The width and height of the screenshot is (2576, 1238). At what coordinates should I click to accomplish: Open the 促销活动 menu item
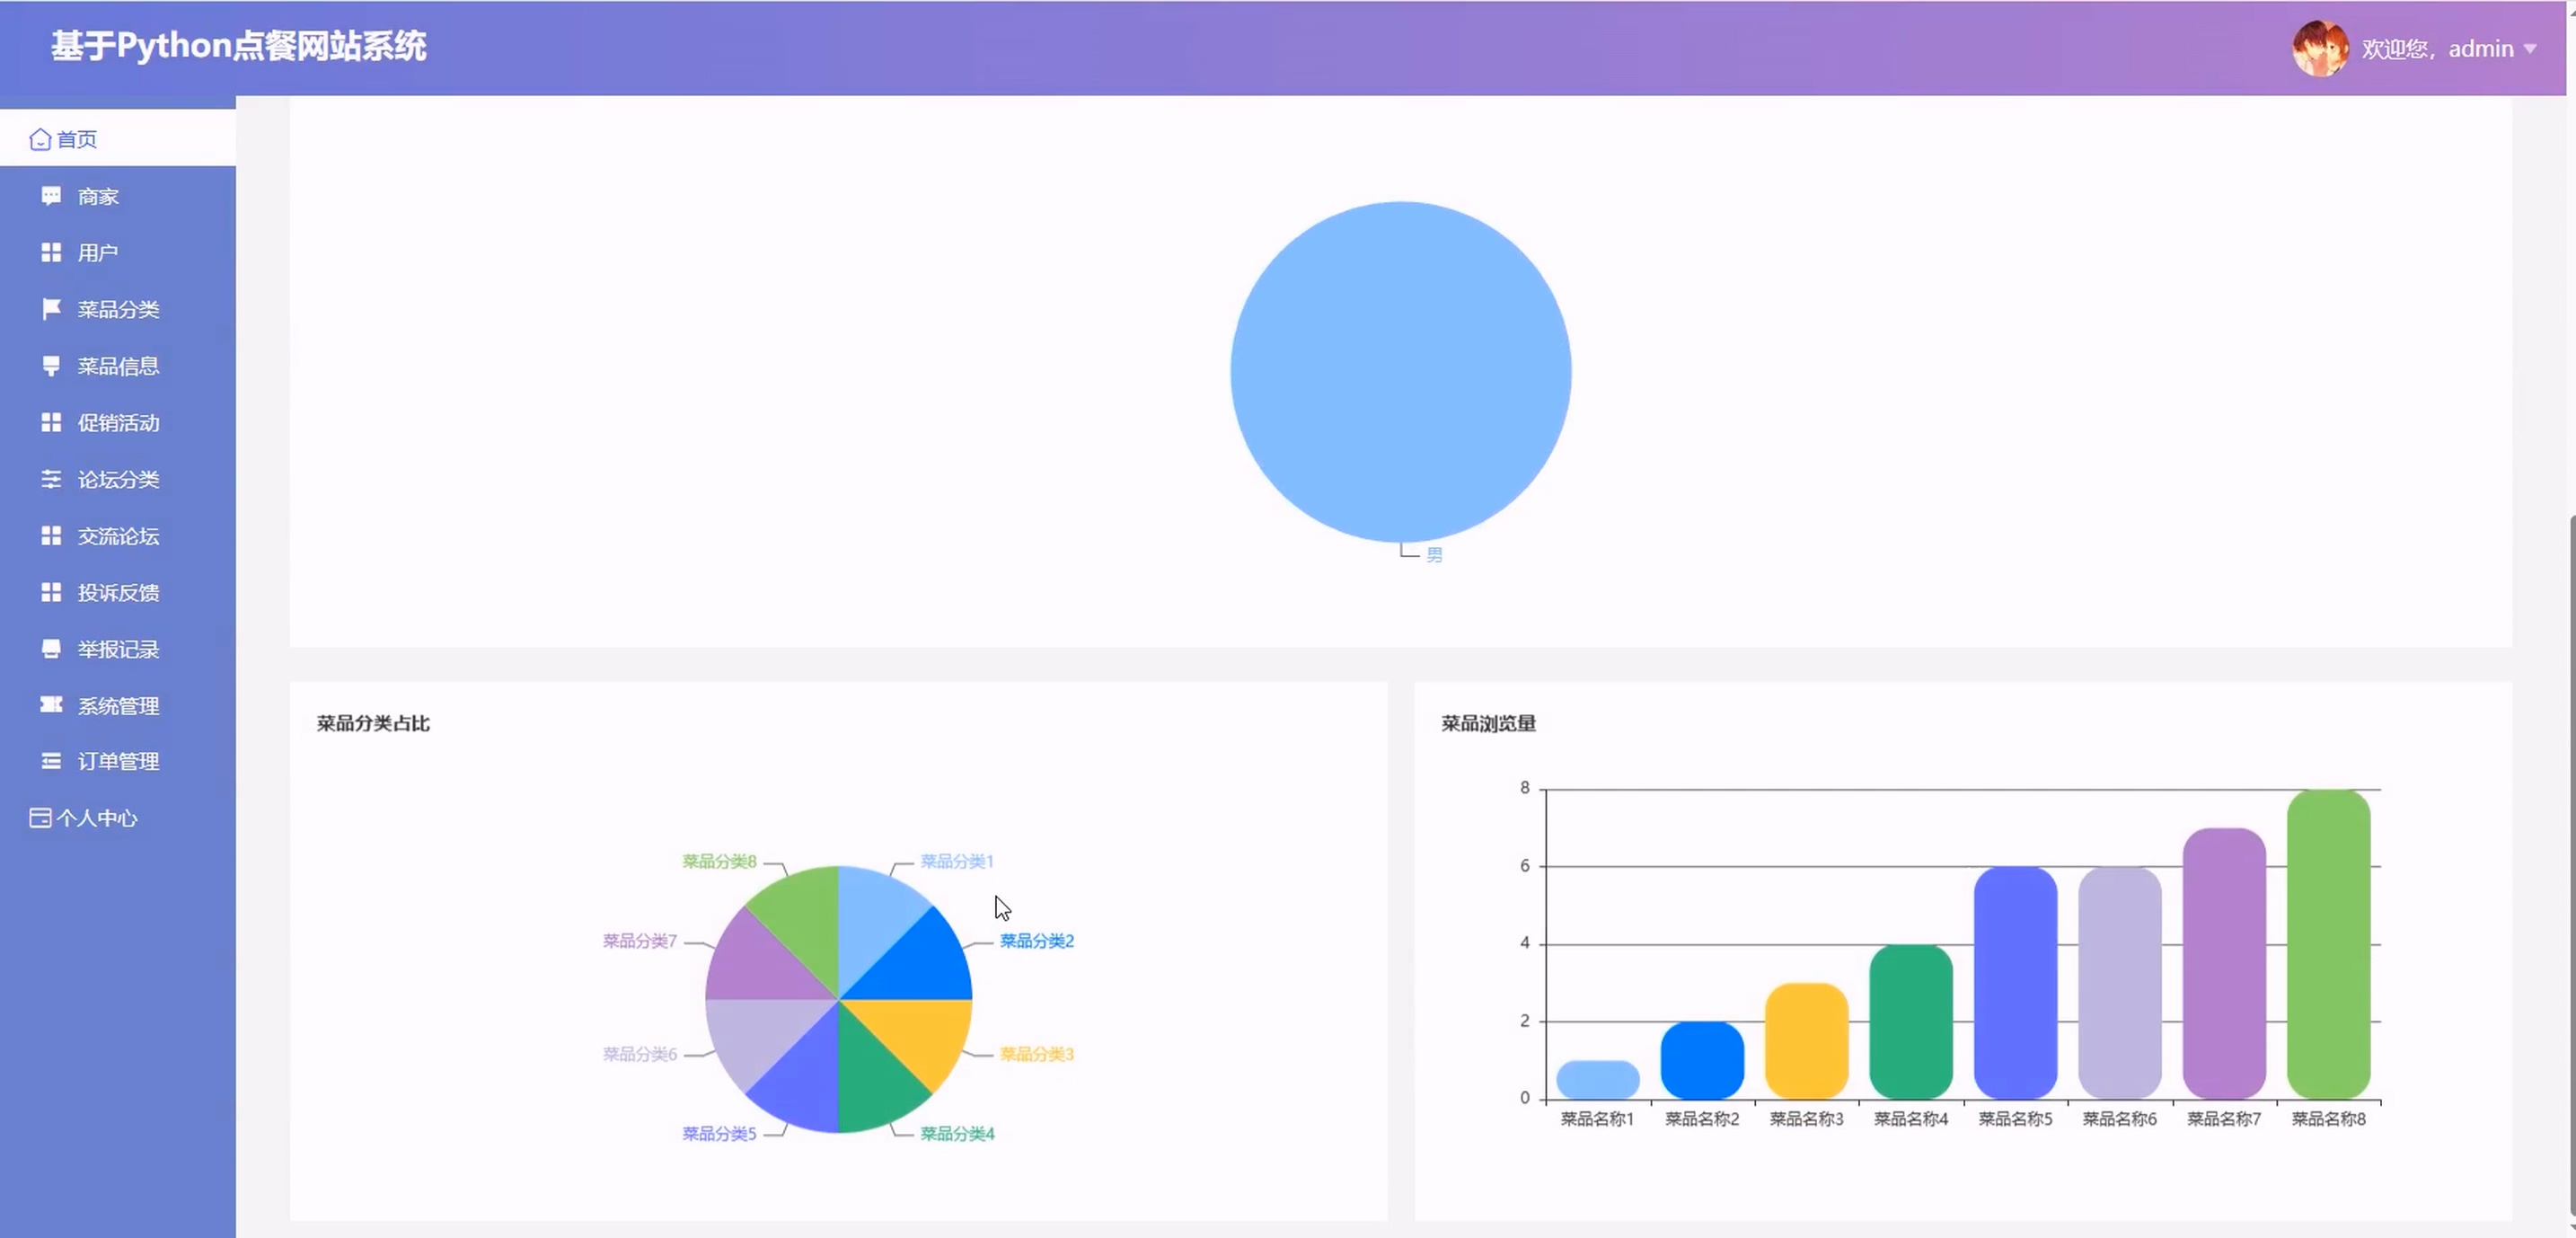click(x=118, y=423)
